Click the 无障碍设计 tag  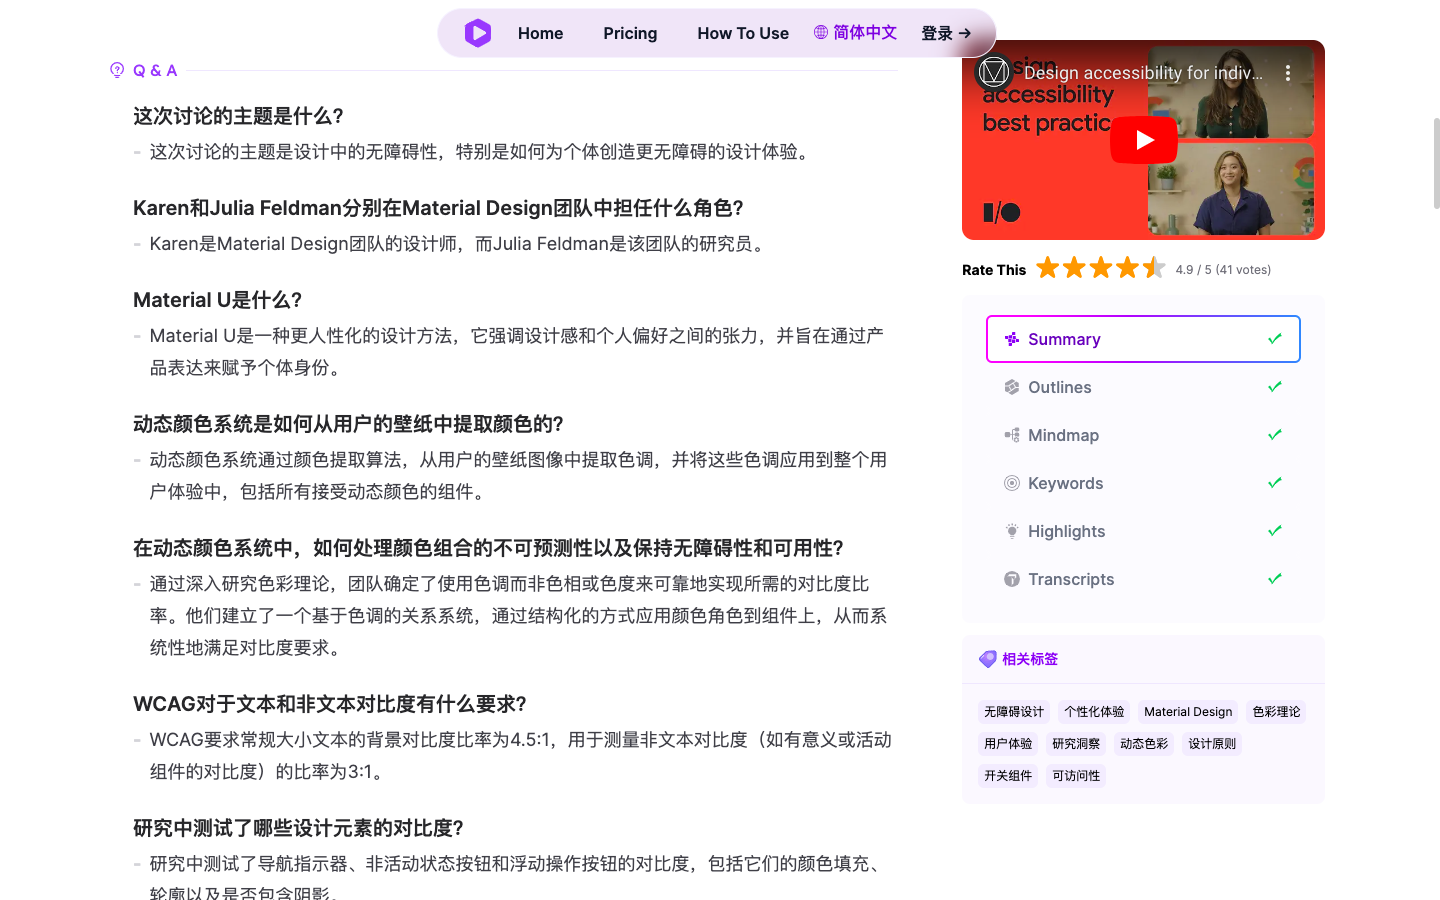click(1014, 712)
